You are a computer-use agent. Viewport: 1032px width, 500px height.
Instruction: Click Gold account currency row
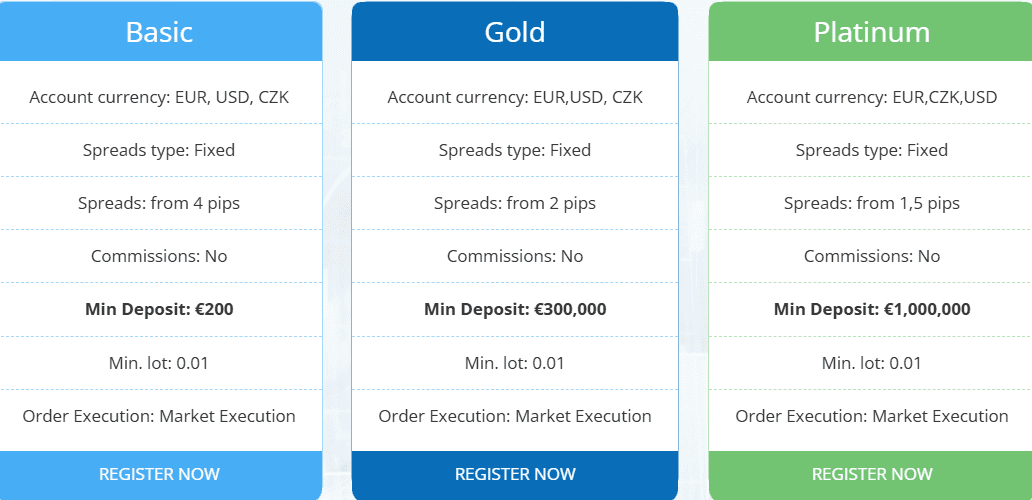click(x=515, y=97)
